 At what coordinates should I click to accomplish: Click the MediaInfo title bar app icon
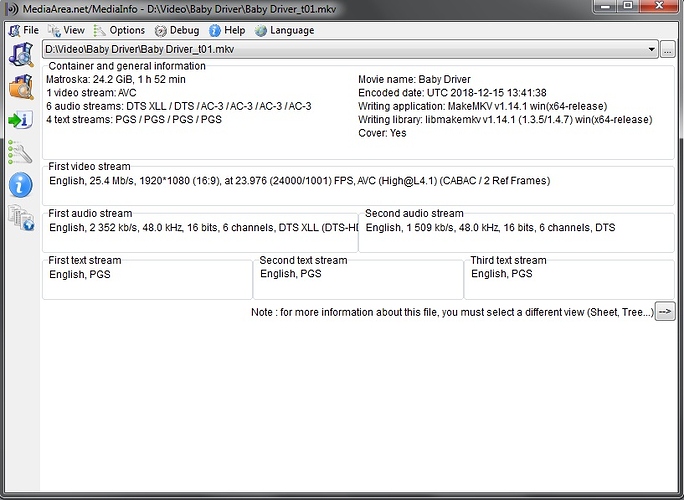[x=12, y=9]
